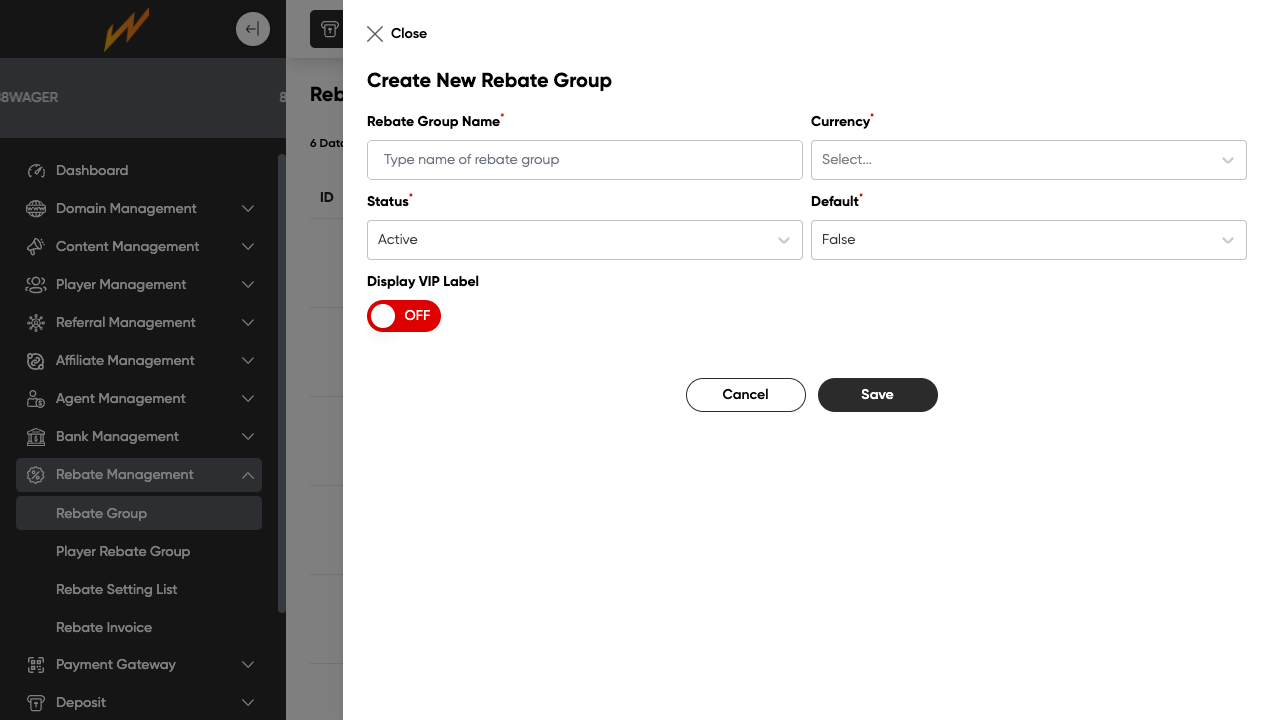Click the sidebar vertical scrollbar

pyautogui.click(x=282, y=383)
